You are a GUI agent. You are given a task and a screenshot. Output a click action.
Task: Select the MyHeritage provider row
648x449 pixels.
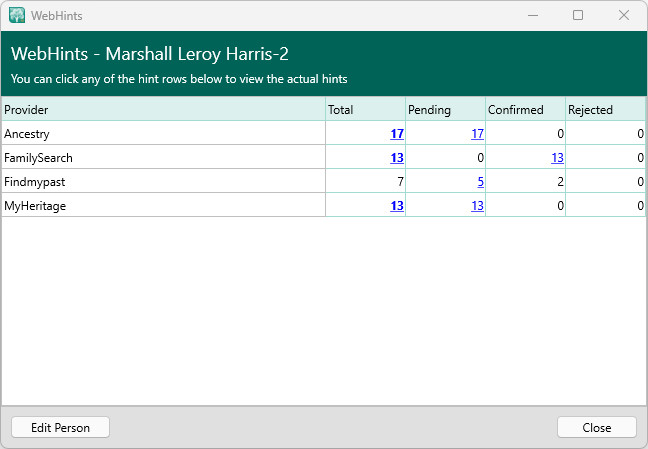coord(323,205)
